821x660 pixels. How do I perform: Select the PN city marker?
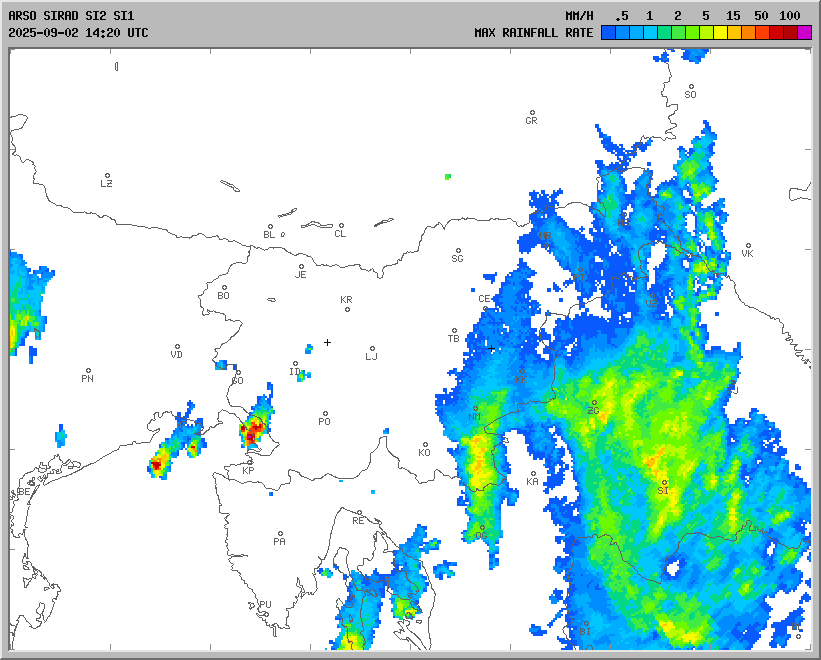88,371
